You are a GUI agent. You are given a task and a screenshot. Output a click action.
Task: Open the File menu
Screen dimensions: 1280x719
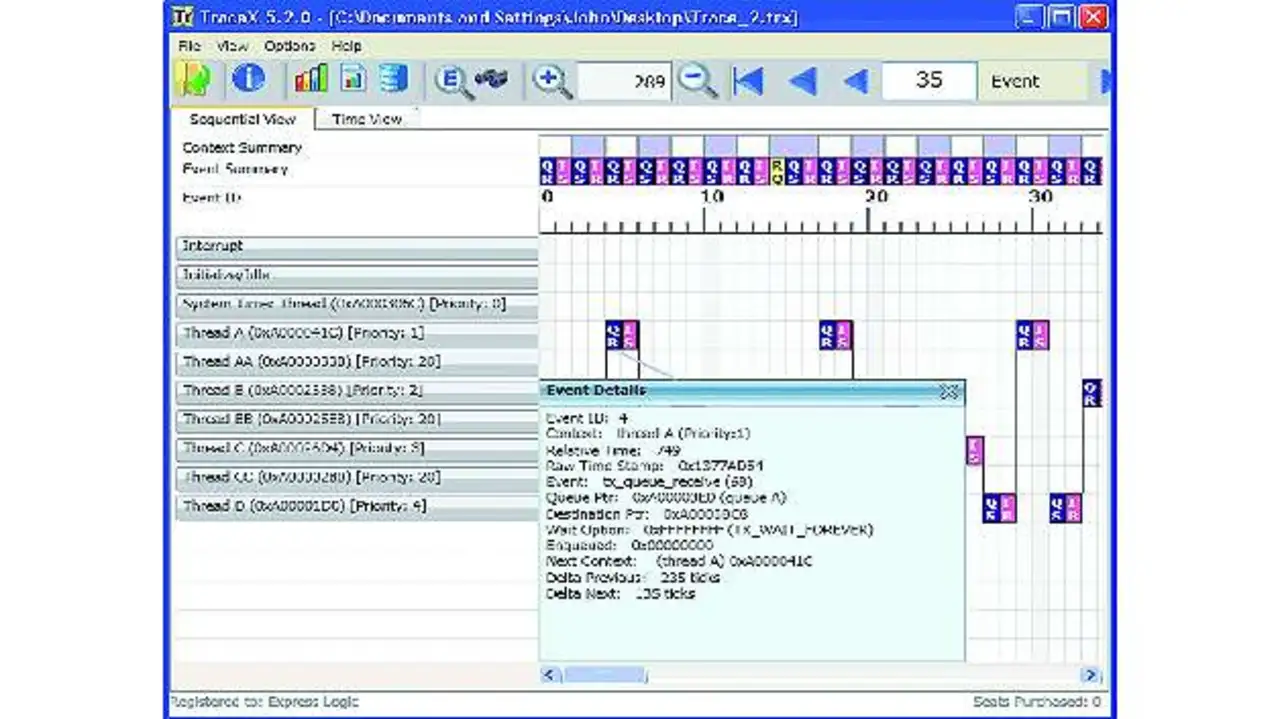tap(189, 46)
